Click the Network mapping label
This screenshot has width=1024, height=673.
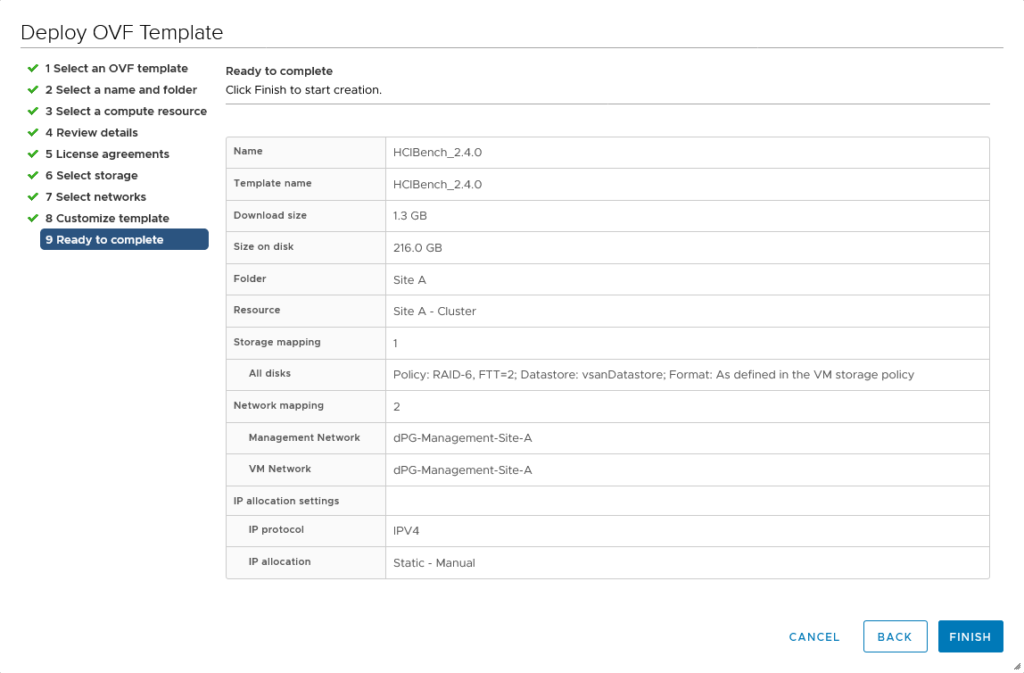[x=278, y=405]
